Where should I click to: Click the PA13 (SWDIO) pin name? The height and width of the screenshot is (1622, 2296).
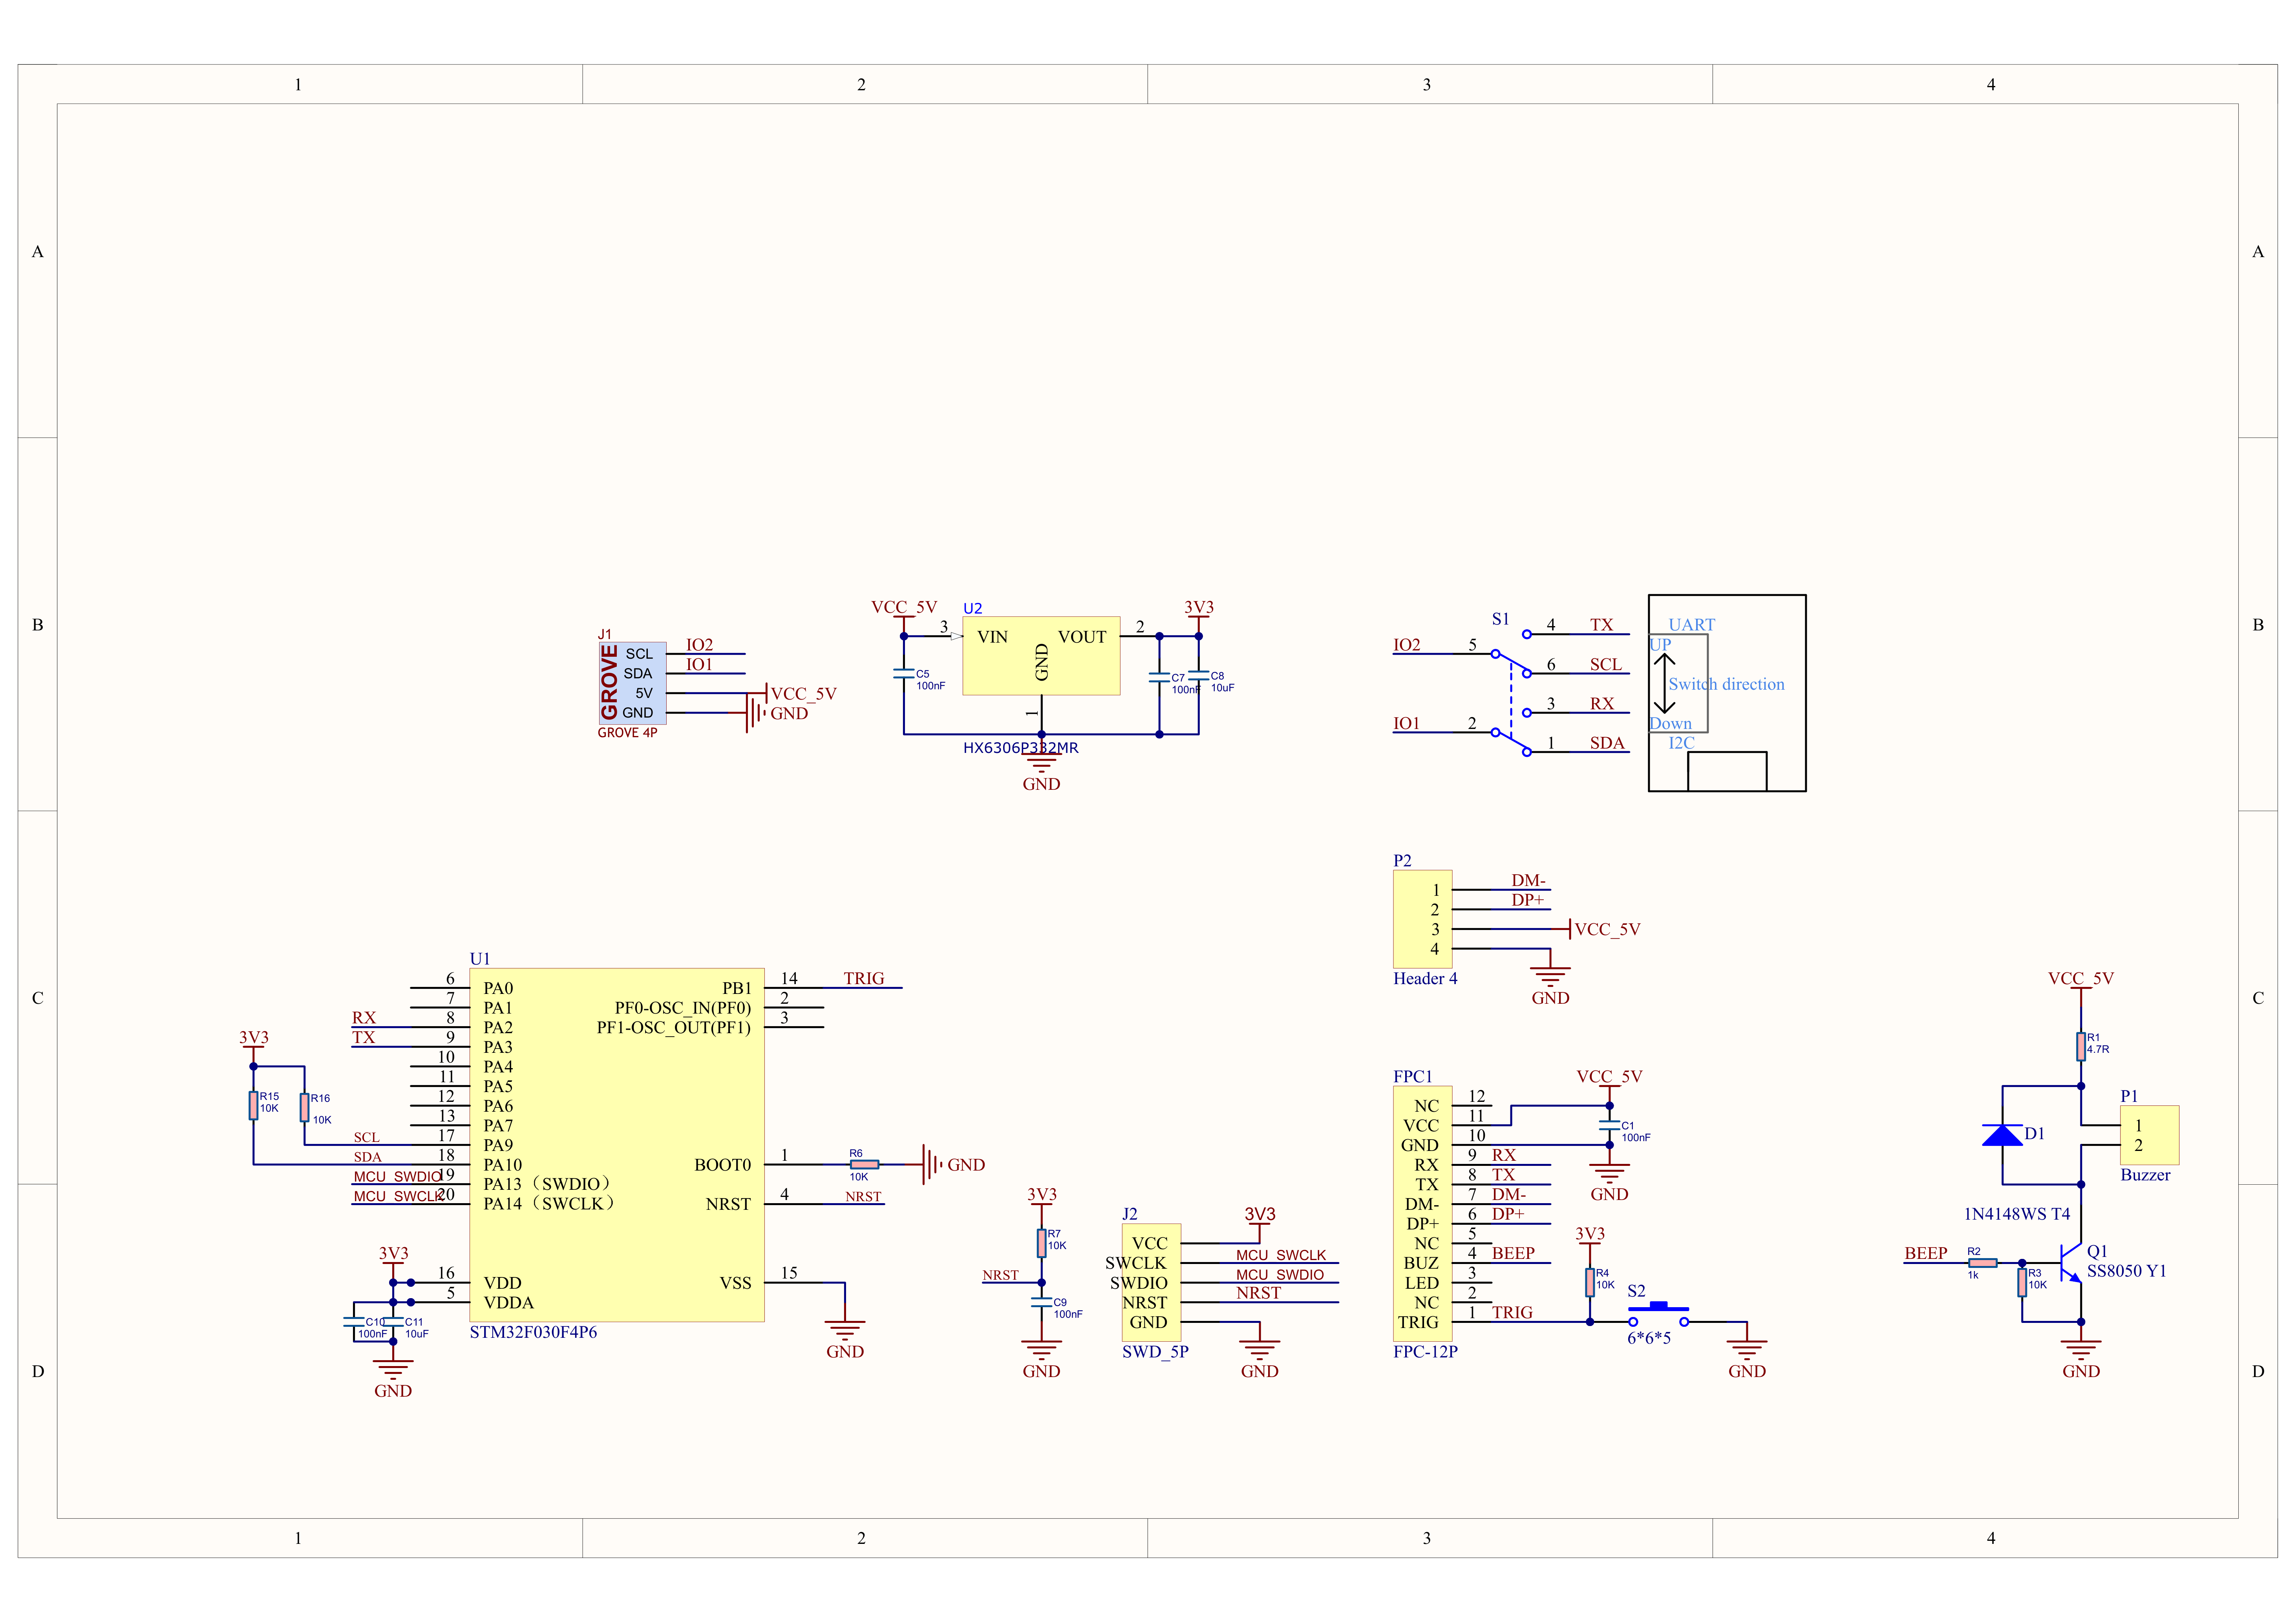(548, 1184)
